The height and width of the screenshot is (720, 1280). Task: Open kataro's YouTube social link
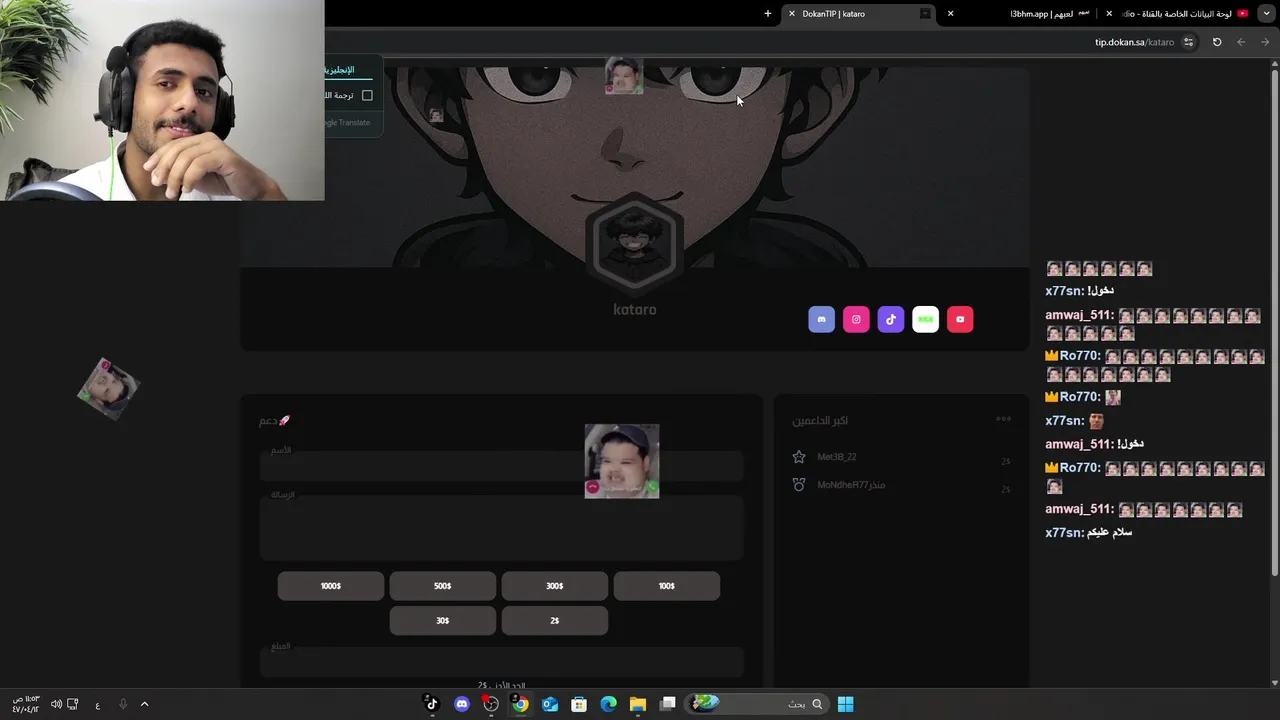[x=960, y=319]
